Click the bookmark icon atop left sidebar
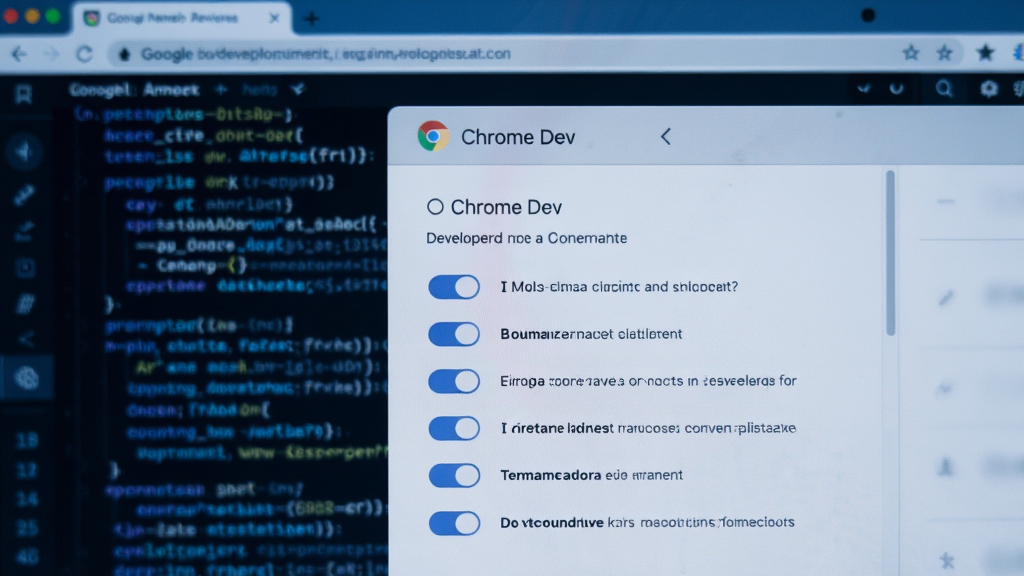The width and height of the screenshot is (1024, 576). (x=24, y=95)
